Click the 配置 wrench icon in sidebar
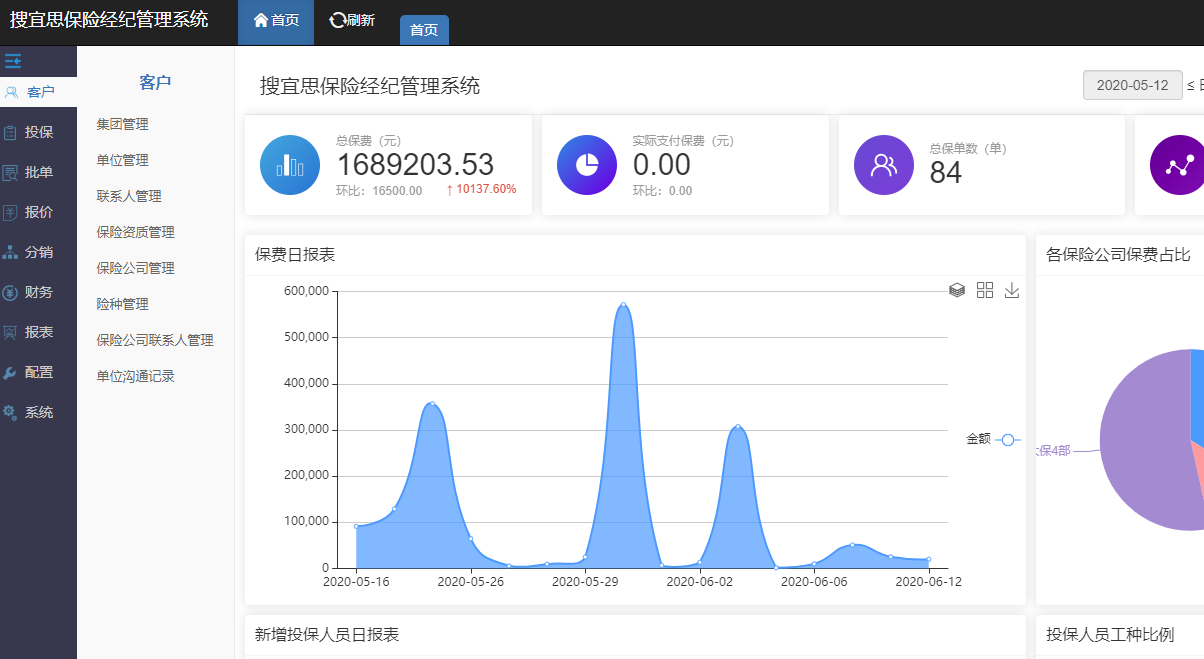Image resolution: width=1204 pixels, height=659 pixels. tap(10, 372)
